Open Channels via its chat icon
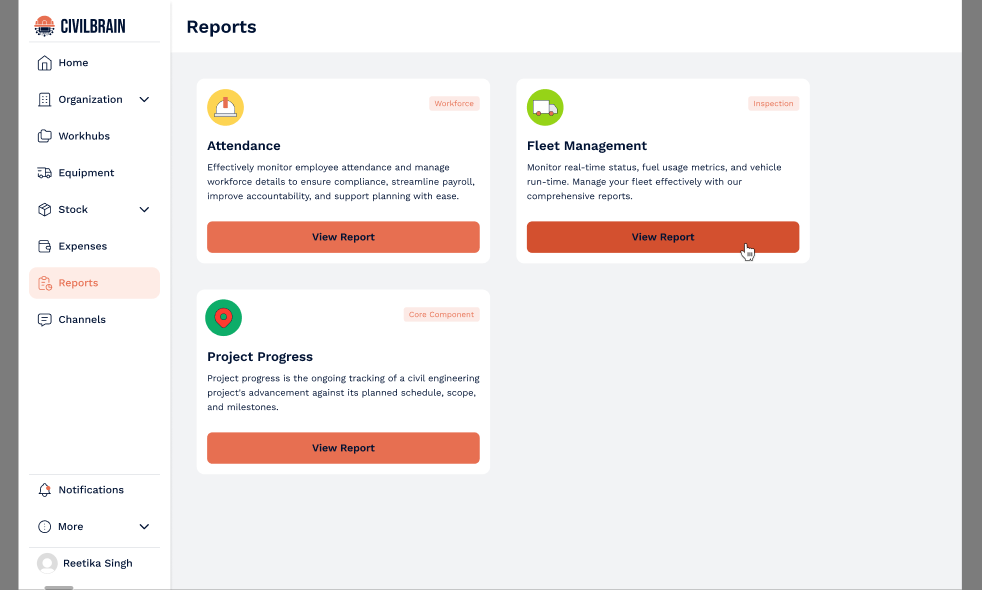 click(44, 319)
